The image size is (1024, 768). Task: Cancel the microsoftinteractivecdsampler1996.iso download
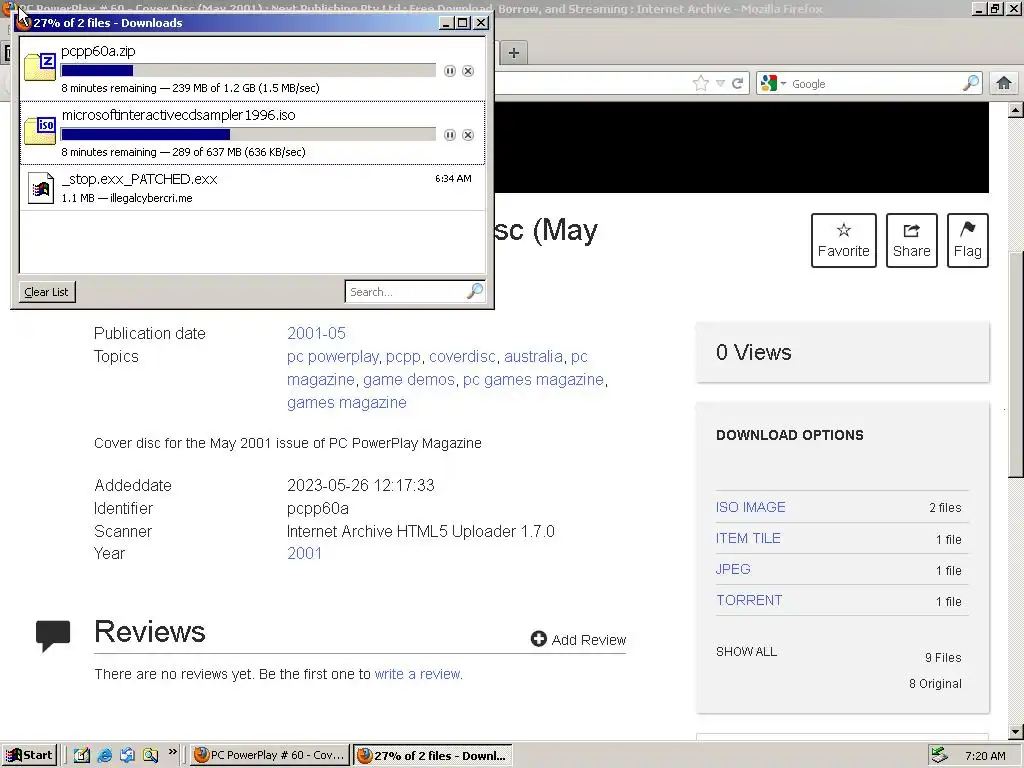click(468, 135)
